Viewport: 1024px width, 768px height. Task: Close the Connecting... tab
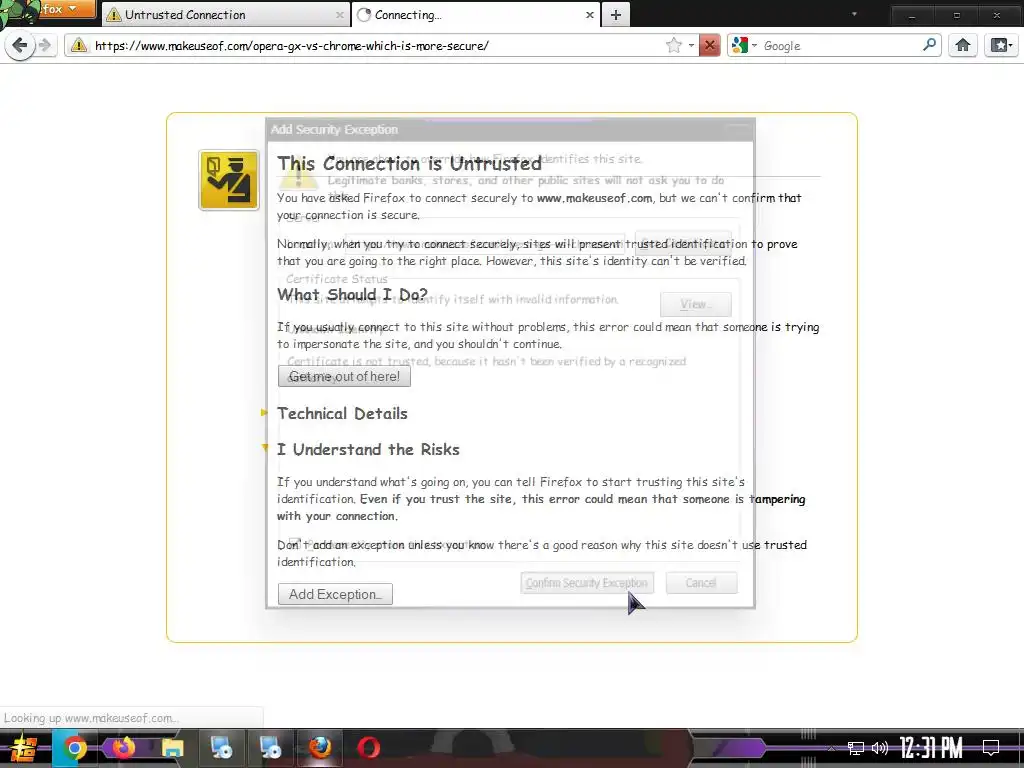click(589, 14)
